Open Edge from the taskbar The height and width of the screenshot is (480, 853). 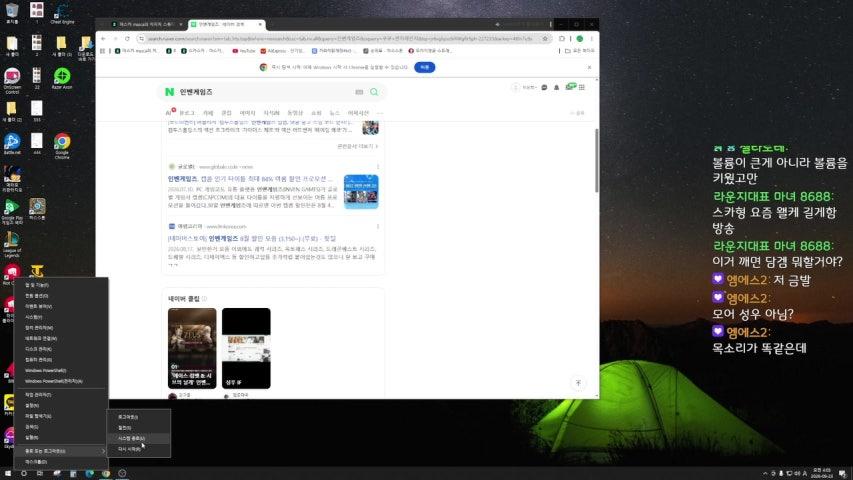(x=90, y=473)
